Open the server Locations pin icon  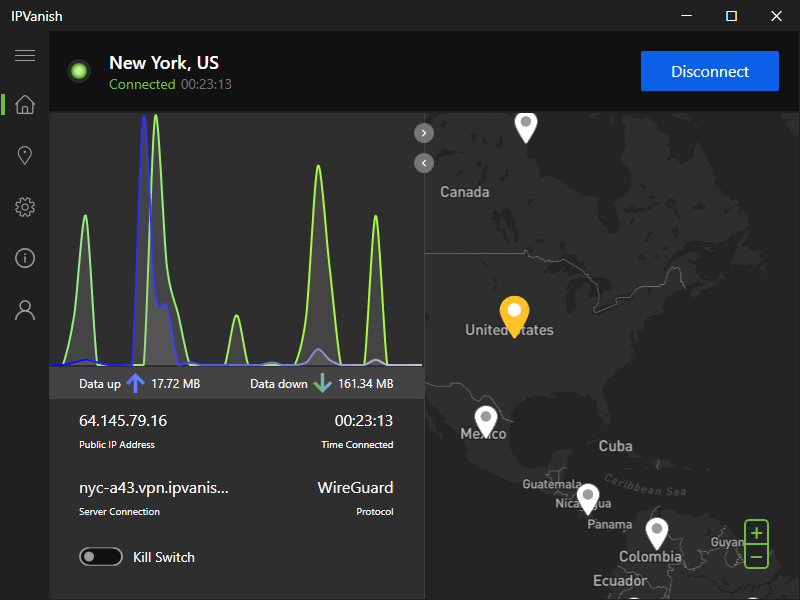pos(25,155)
